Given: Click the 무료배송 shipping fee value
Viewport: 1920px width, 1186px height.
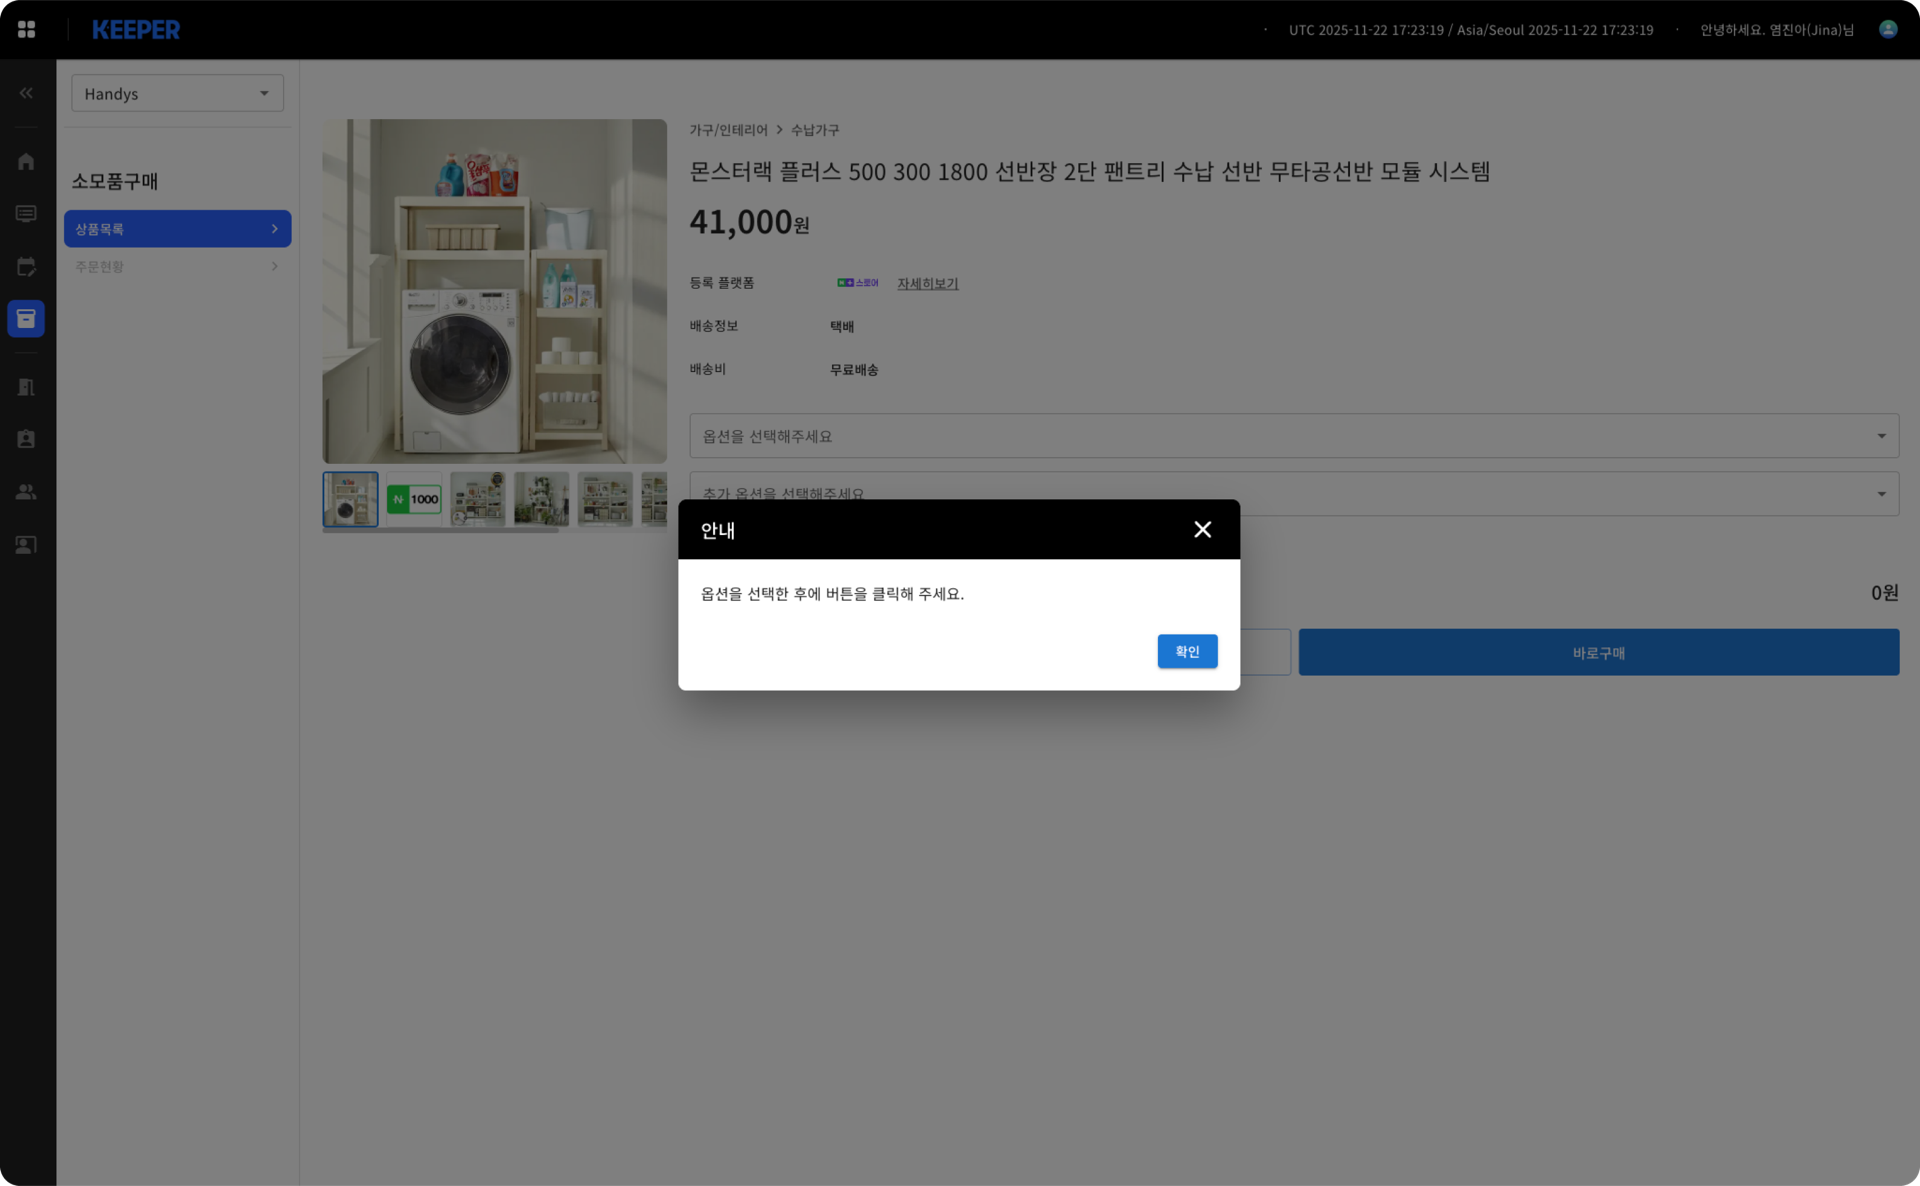Looking at the screenshot, I should coord(854,370).
